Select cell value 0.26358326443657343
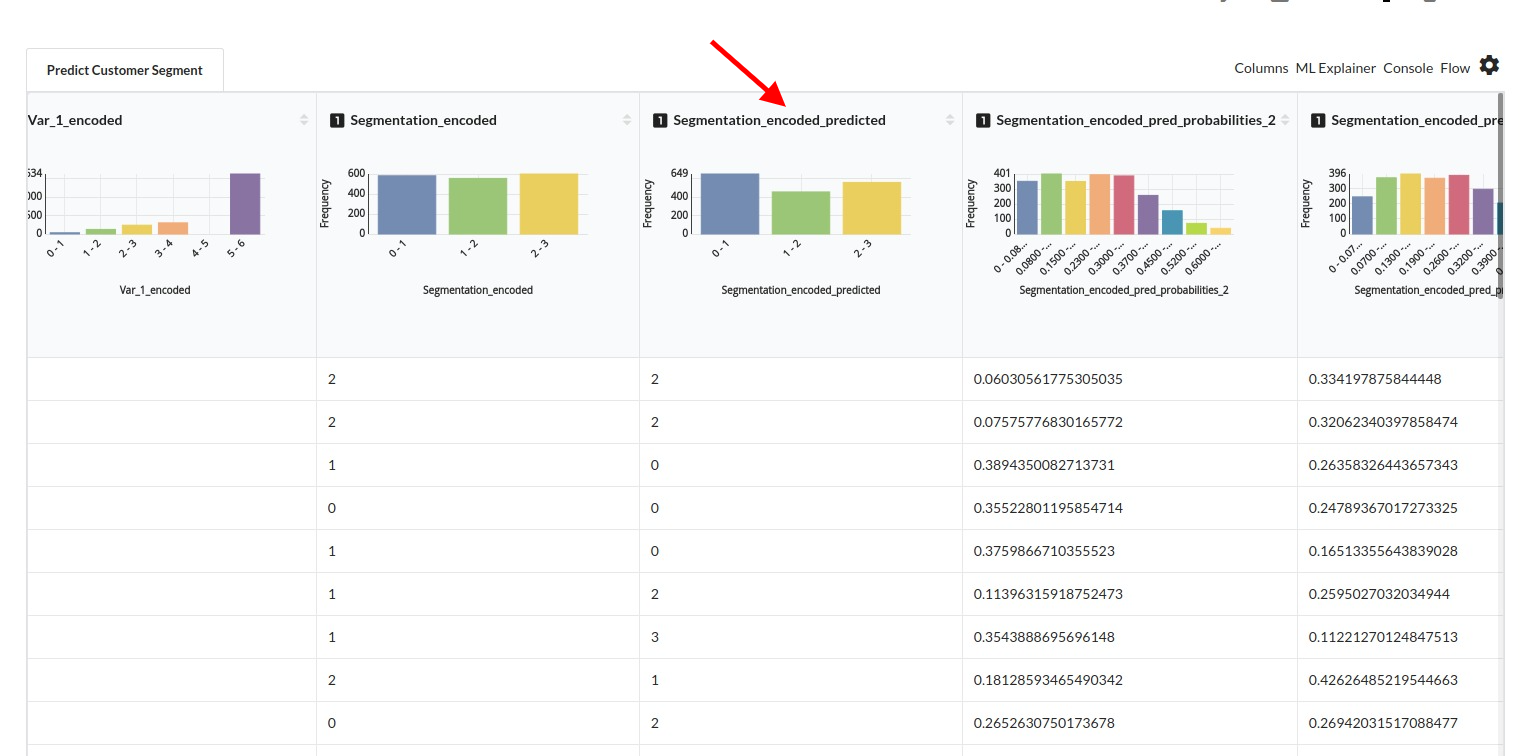This screenshot has height=756, width=1529. [1383, 465]
